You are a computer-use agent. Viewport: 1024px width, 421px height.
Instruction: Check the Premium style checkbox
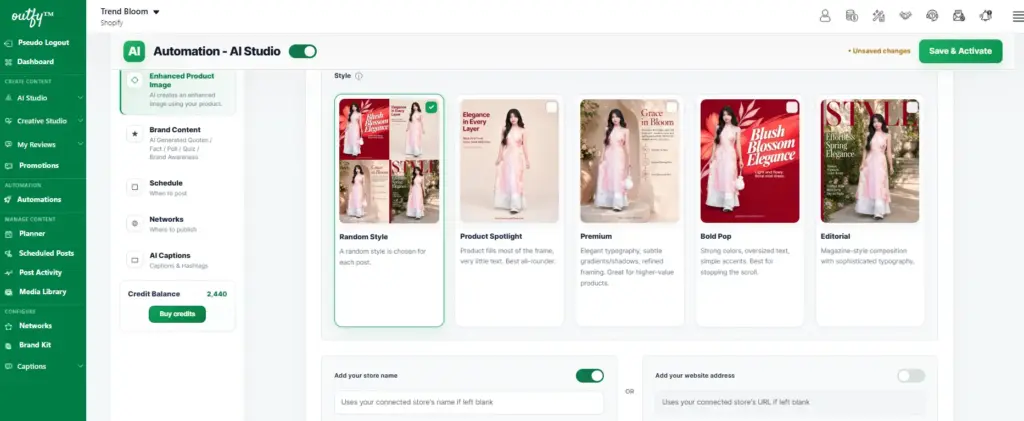pyautogui.click(x=672, y=107)
